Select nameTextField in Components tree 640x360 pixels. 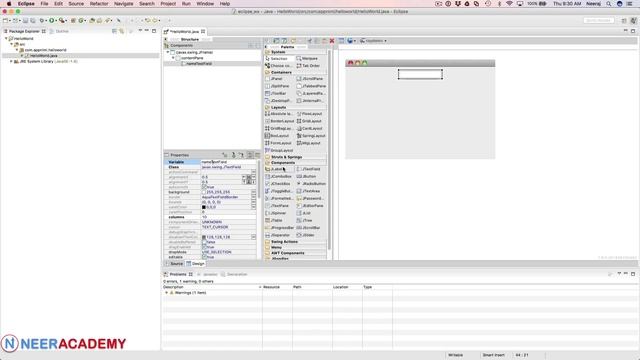[x=199, y=64]
